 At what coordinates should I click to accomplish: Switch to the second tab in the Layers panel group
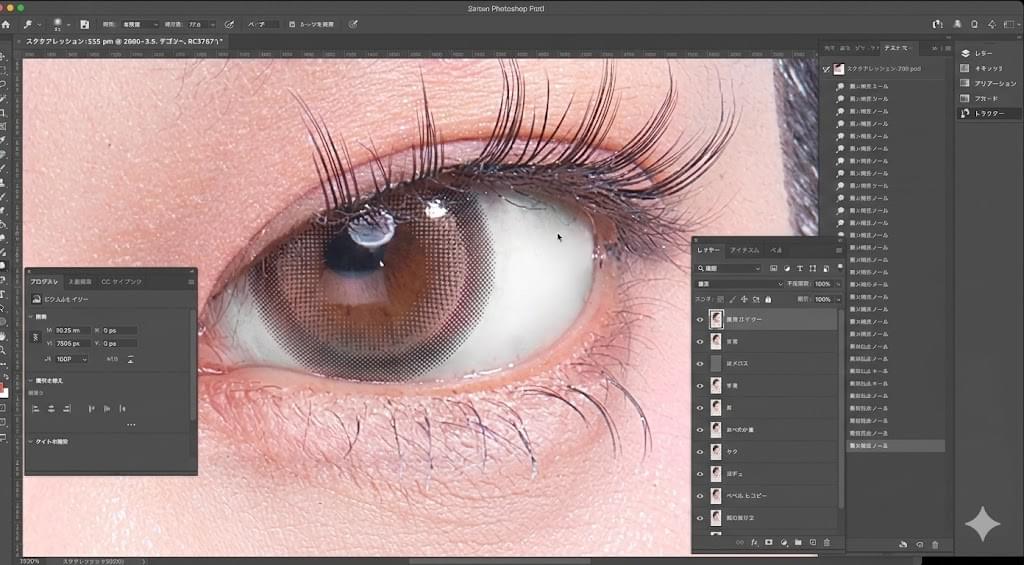click(744, 250)
